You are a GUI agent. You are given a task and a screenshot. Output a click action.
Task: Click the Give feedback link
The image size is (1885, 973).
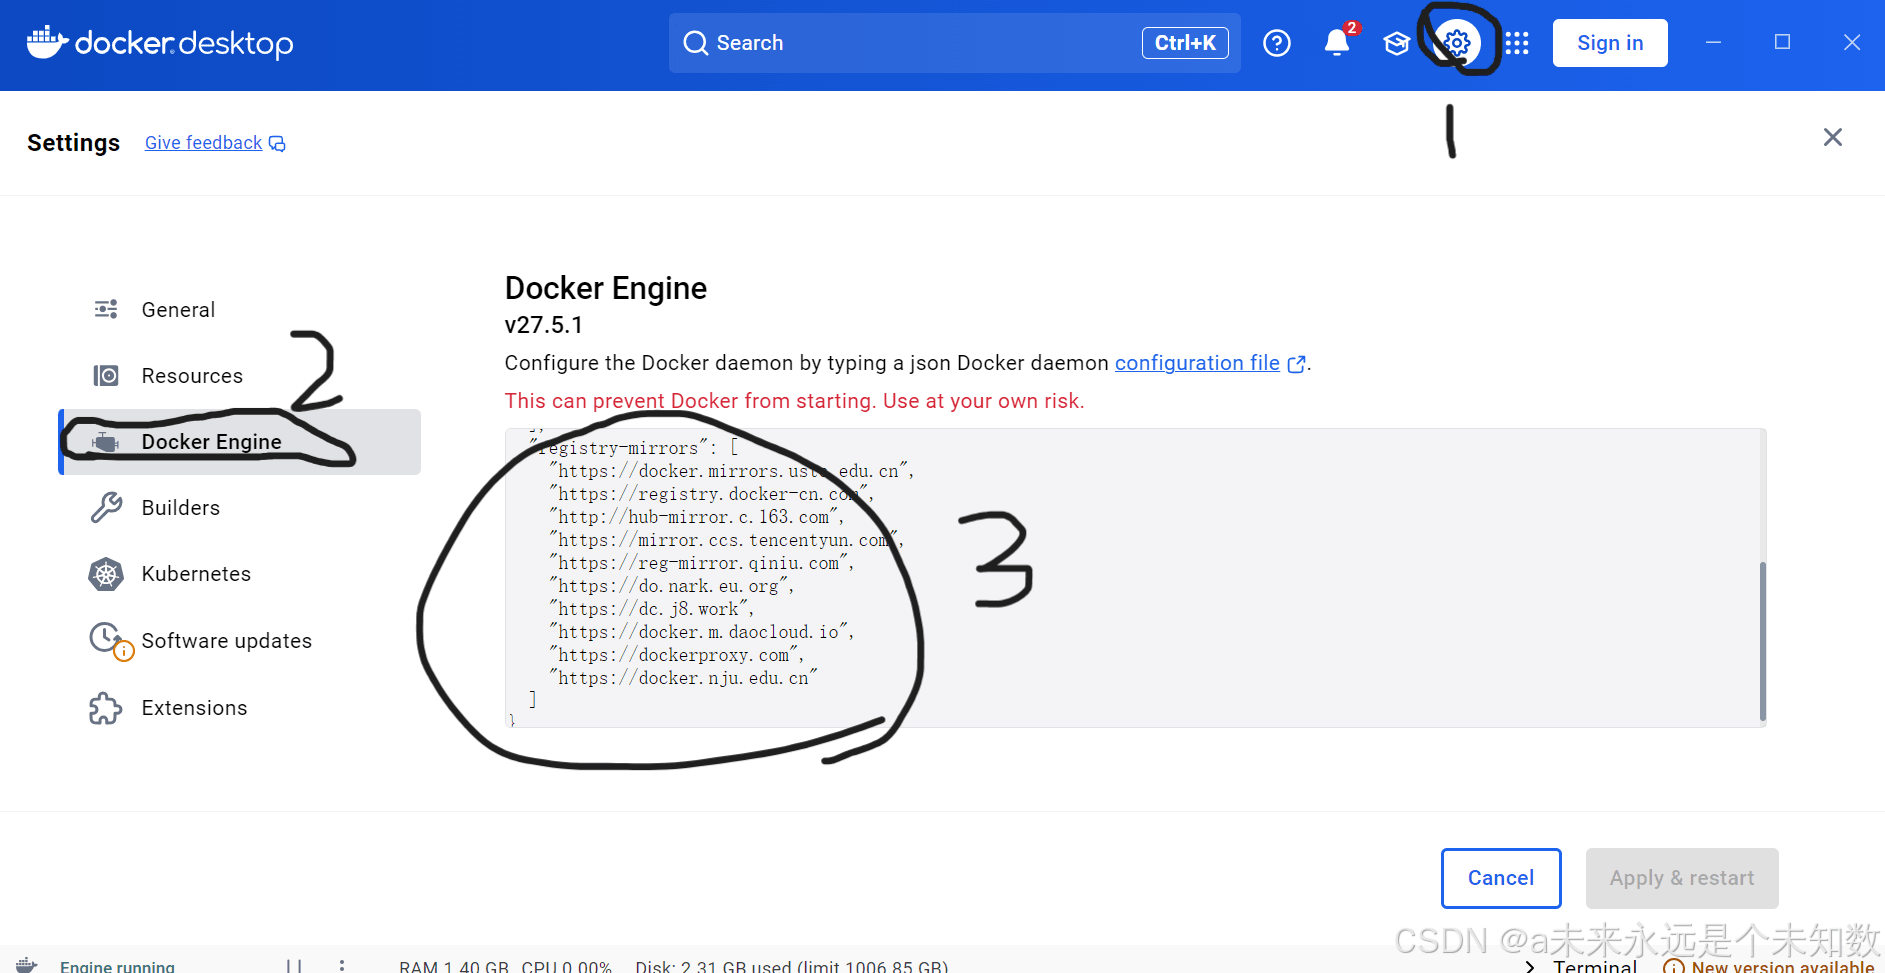pos(204,143)
